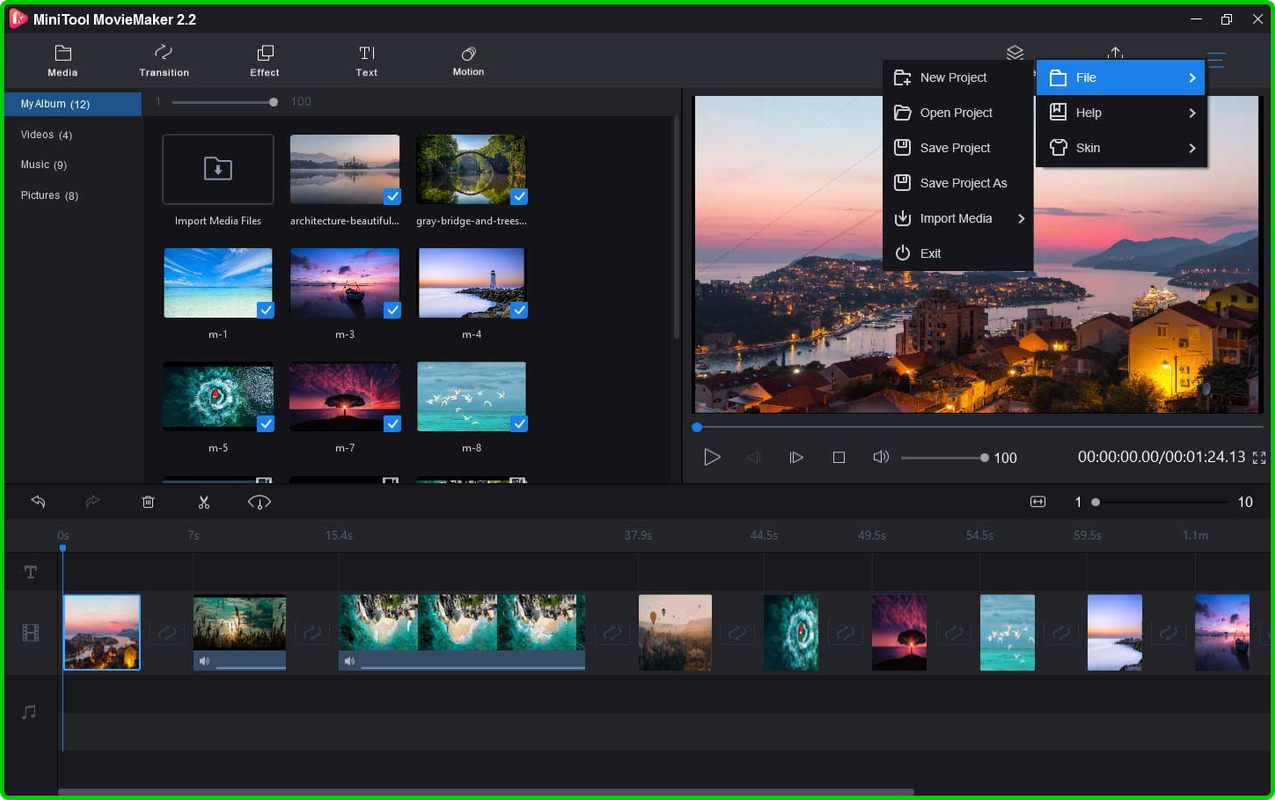This screenshot has height=800, width=1275.
Task: Select My Album (12) category
Action: 73,104
